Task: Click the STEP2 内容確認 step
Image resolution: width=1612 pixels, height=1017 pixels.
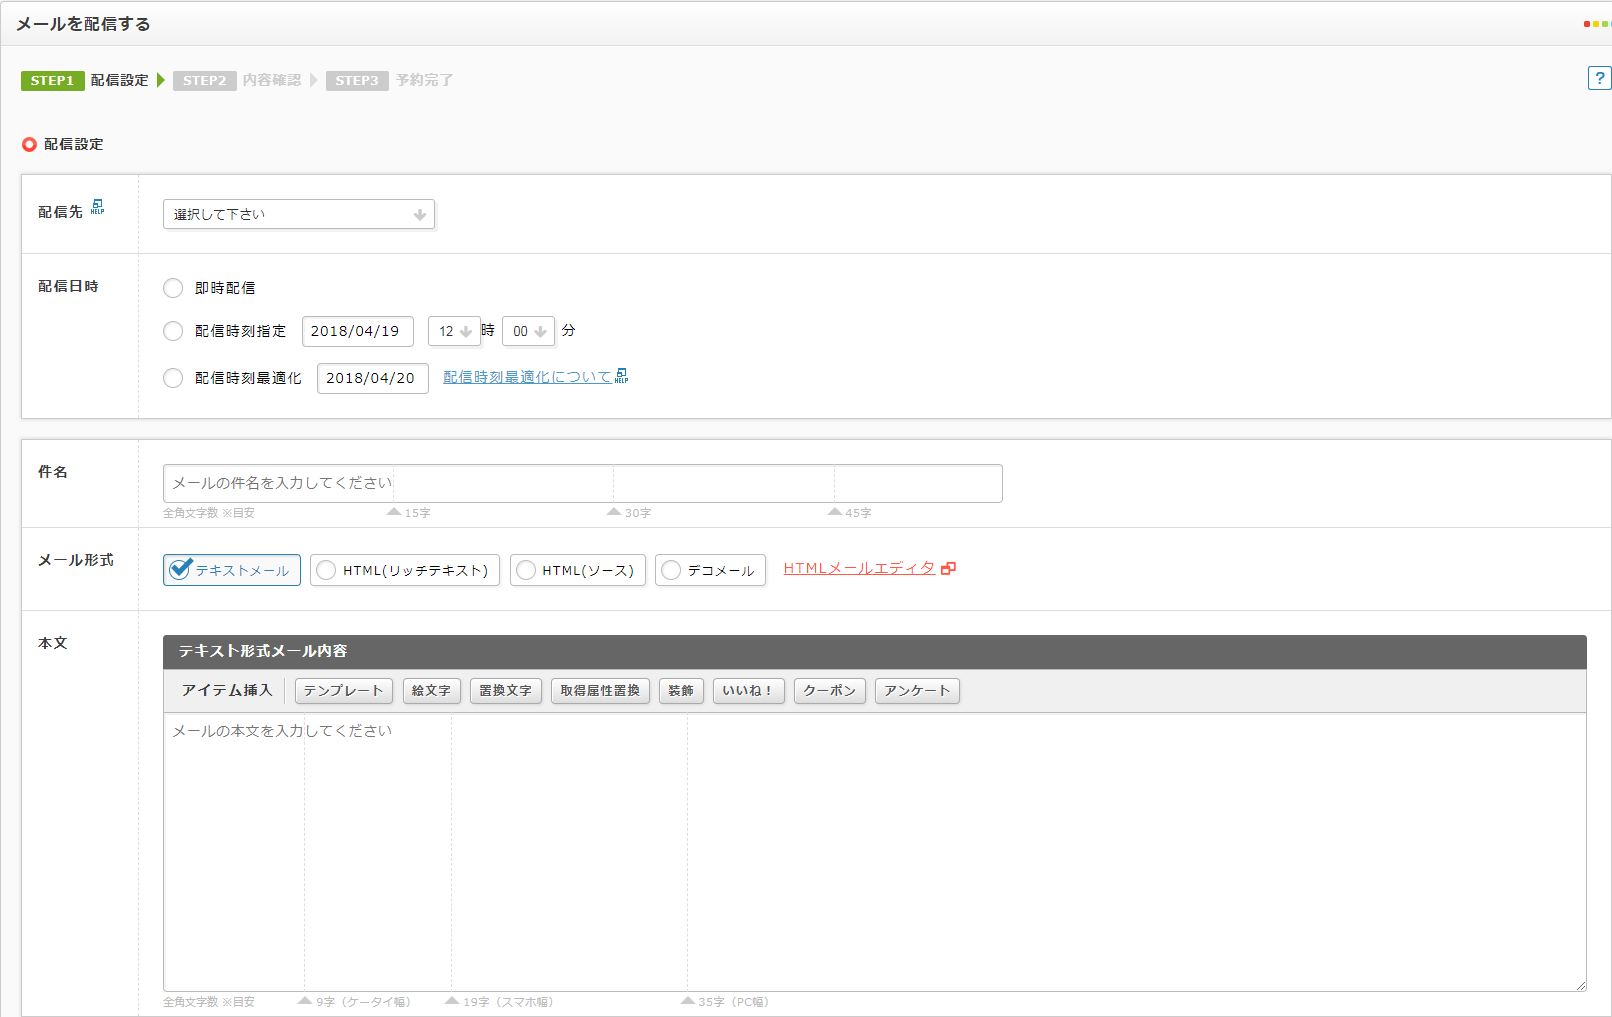Action: [x=237, y=80]
